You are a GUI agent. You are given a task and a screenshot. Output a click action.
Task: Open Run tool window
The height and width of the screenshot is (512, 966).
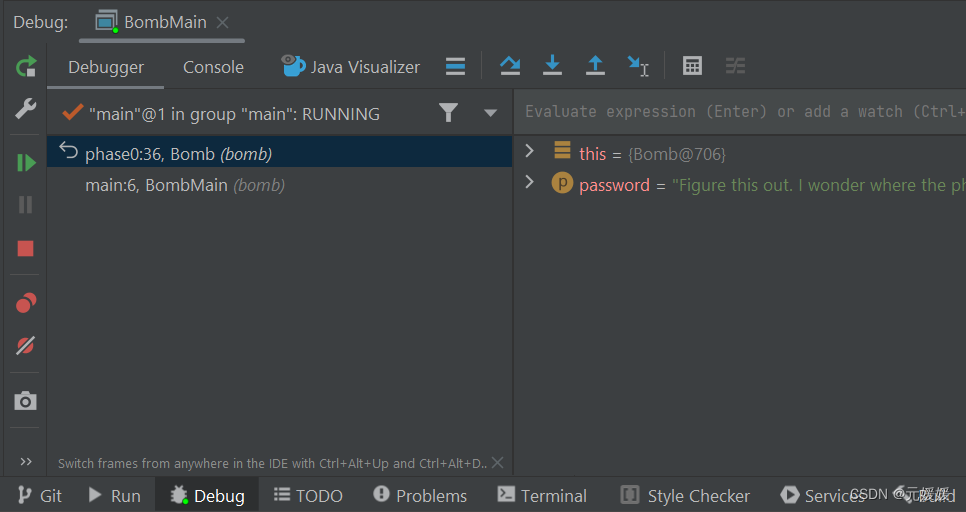click(x=115, y=495)
